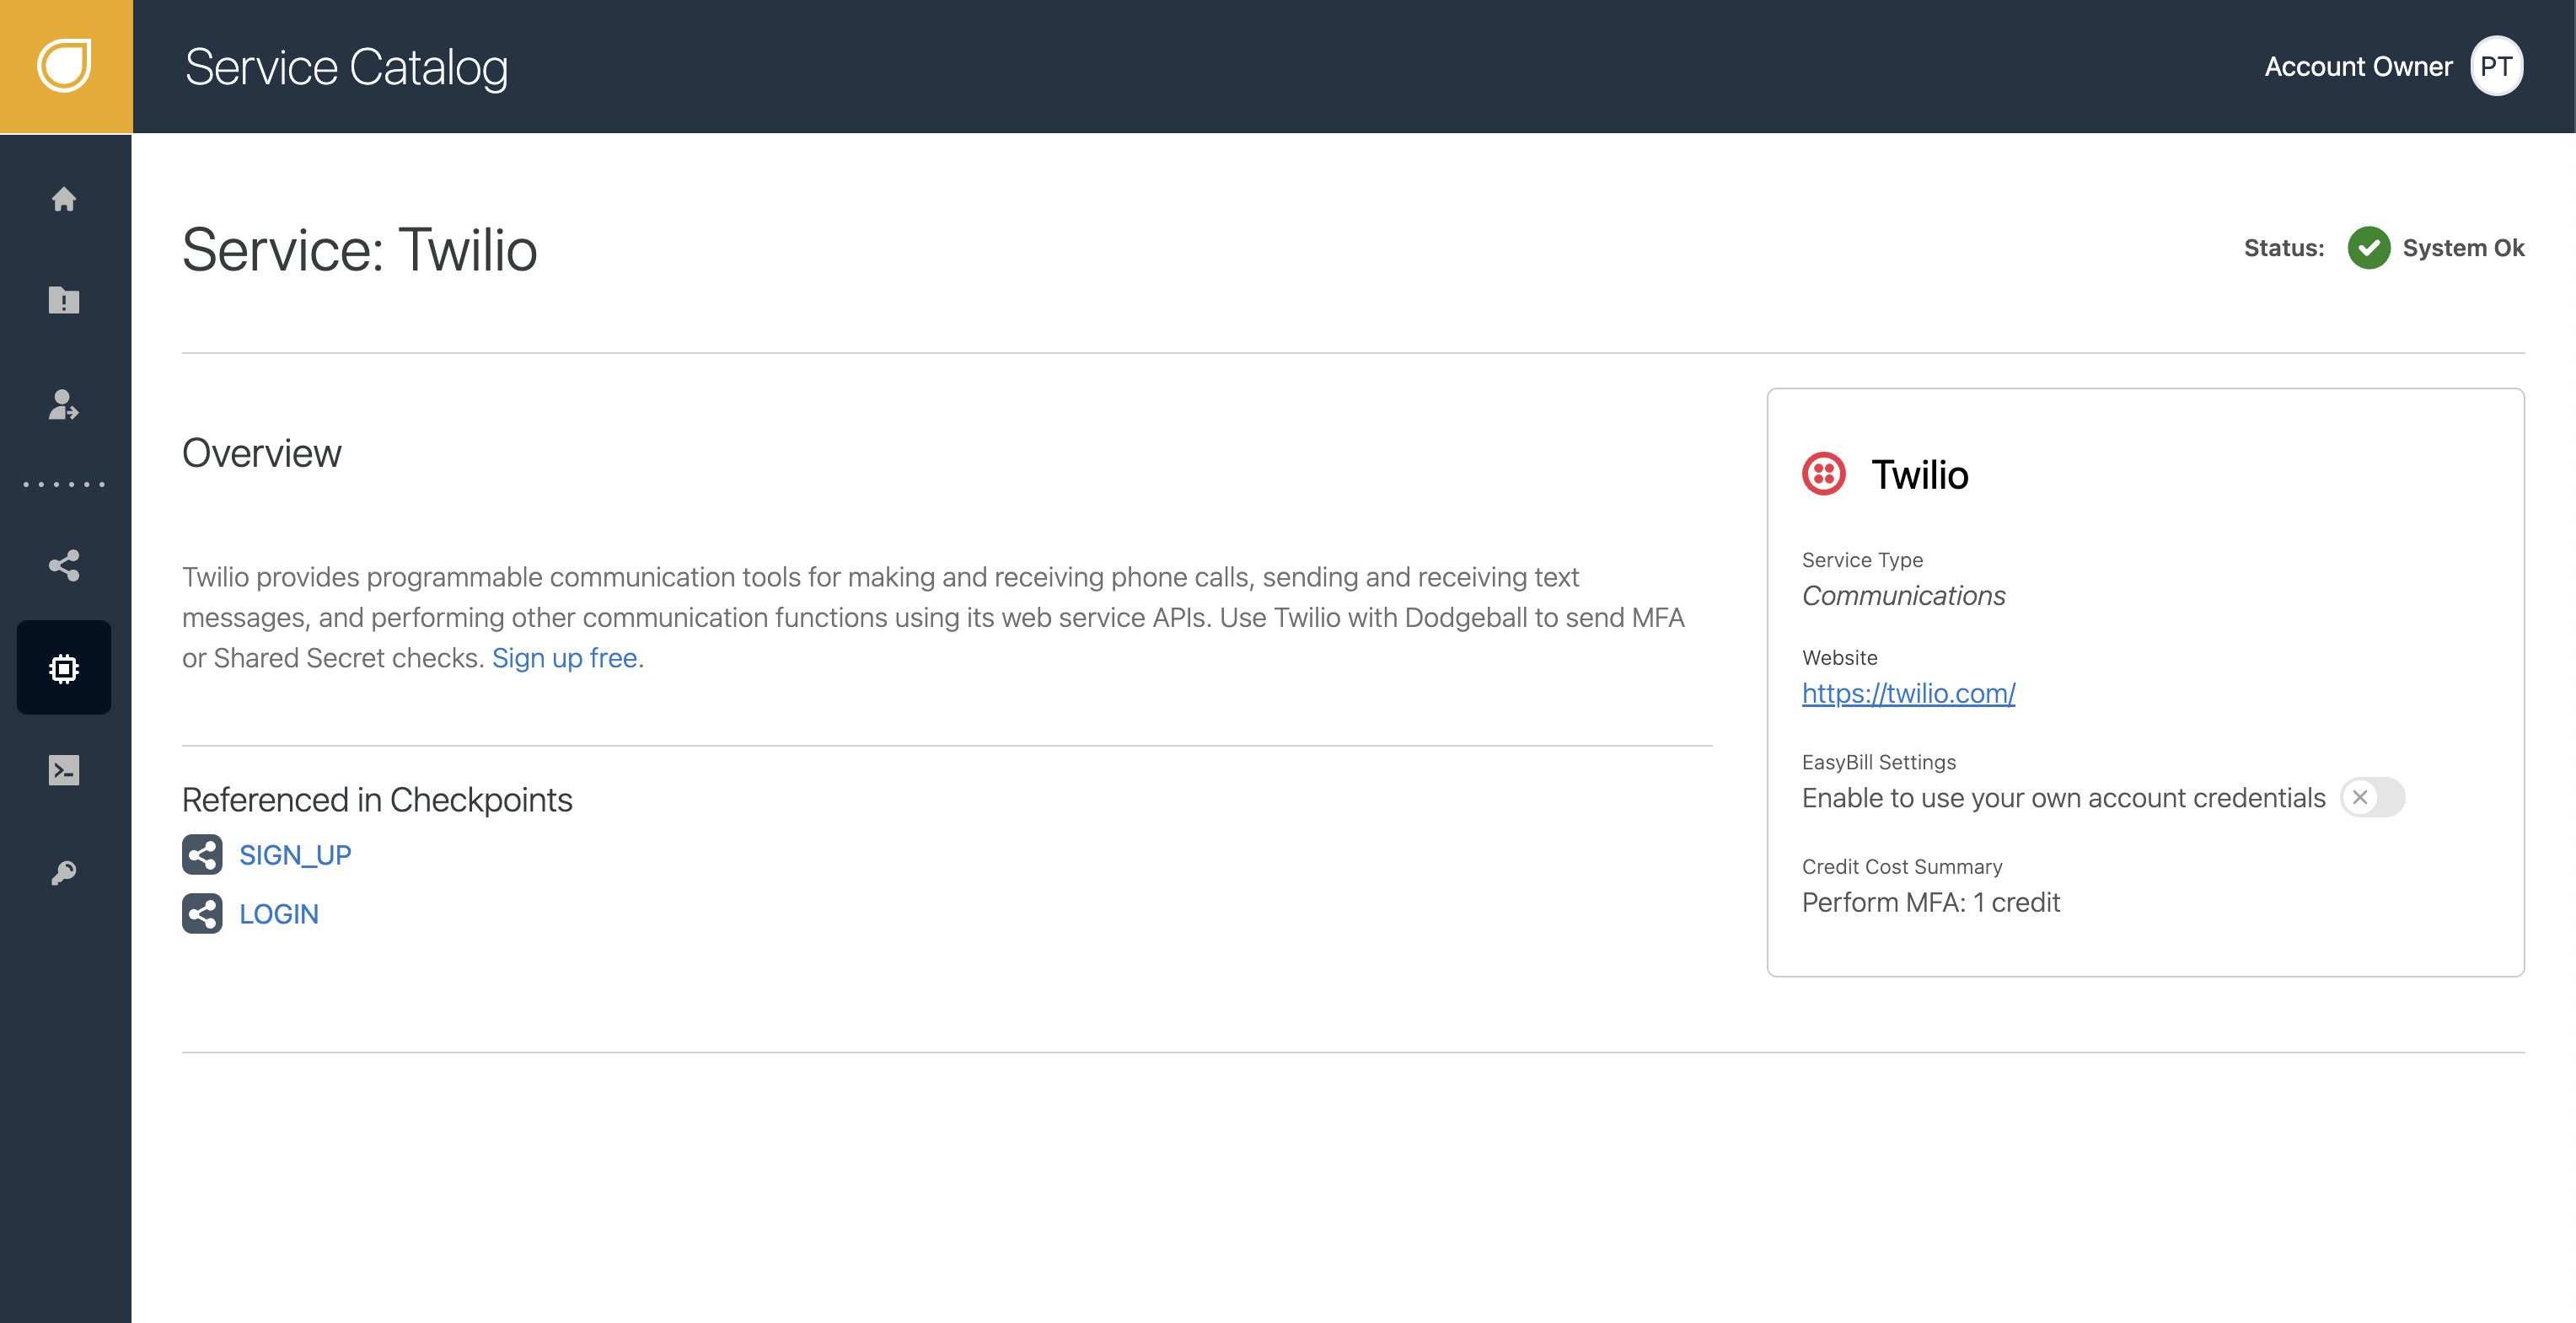Select the Service Catalog tab
2576x1323 pixels.
pos(64,668)
